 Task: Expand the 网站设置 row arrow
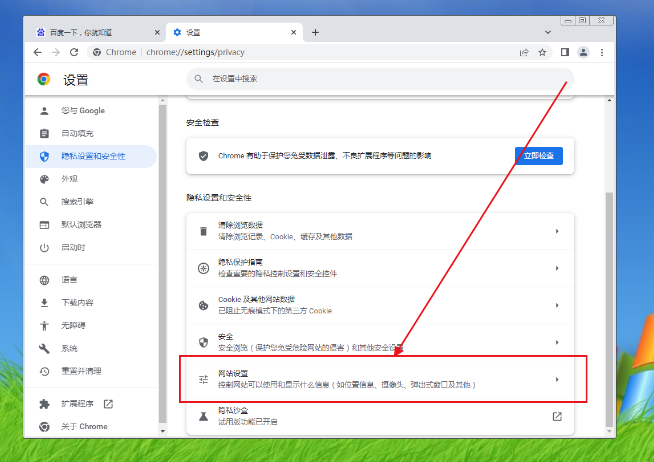[557, 379]
